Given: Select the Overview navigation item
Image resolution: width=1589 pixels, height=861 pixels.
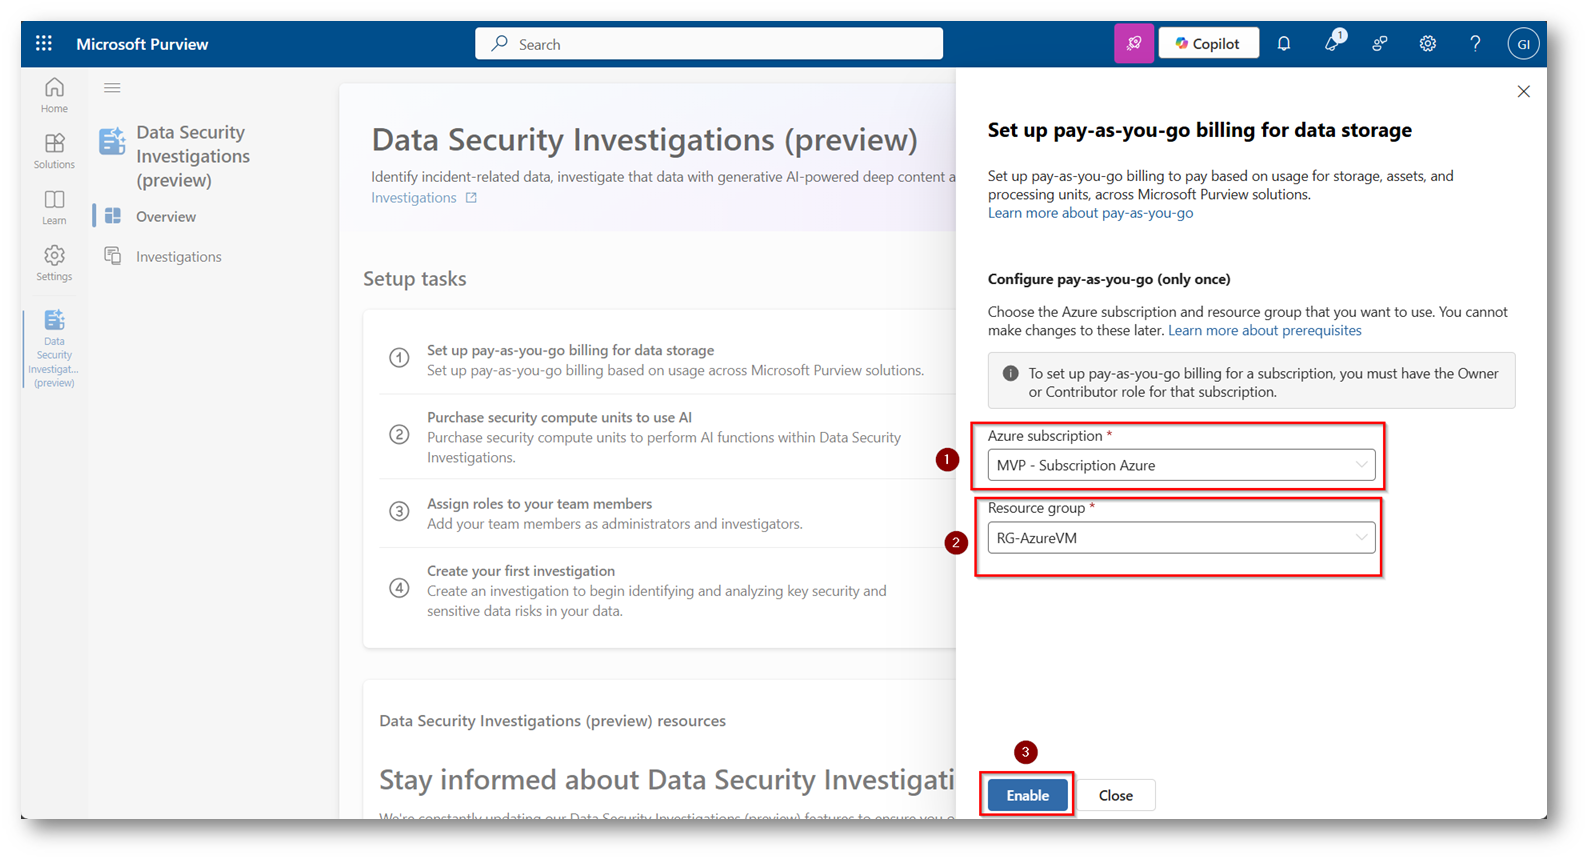Looking at the screenshot, I should (166, 216).
